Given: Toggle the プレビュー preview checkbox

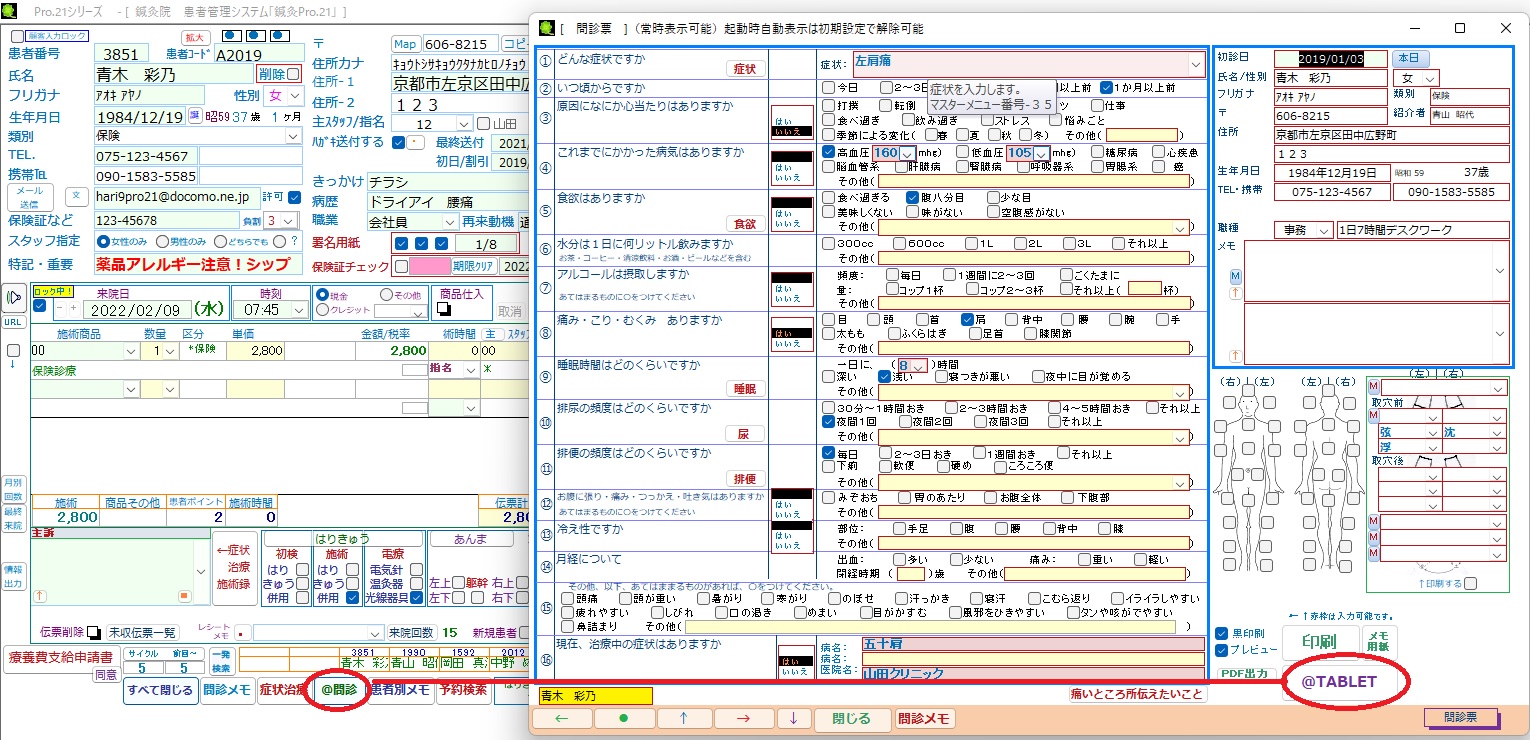Looking at the screenshot, I should (x=1222, y=650).
